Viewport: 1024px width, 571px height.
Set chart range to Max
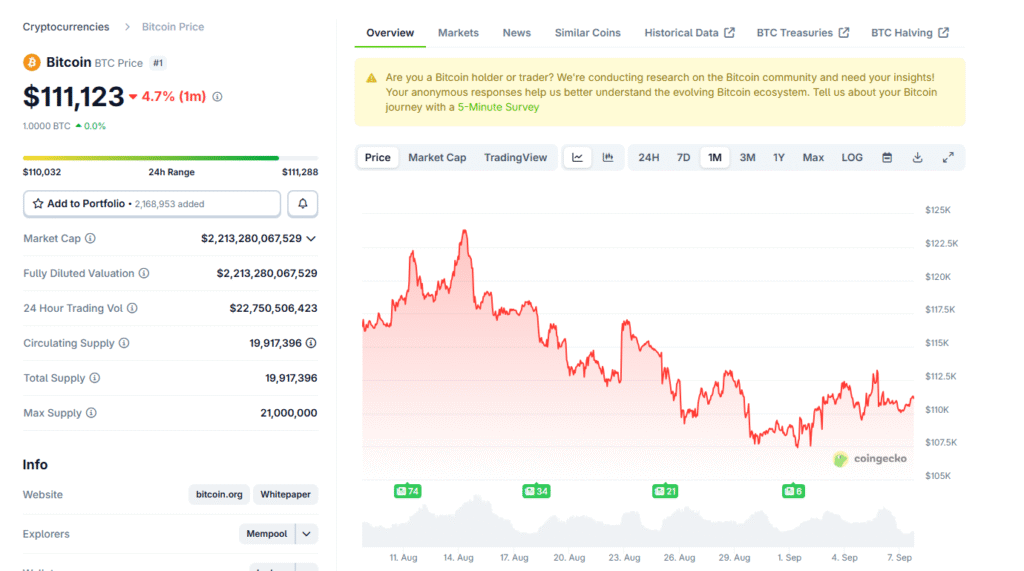pos(813,157)
